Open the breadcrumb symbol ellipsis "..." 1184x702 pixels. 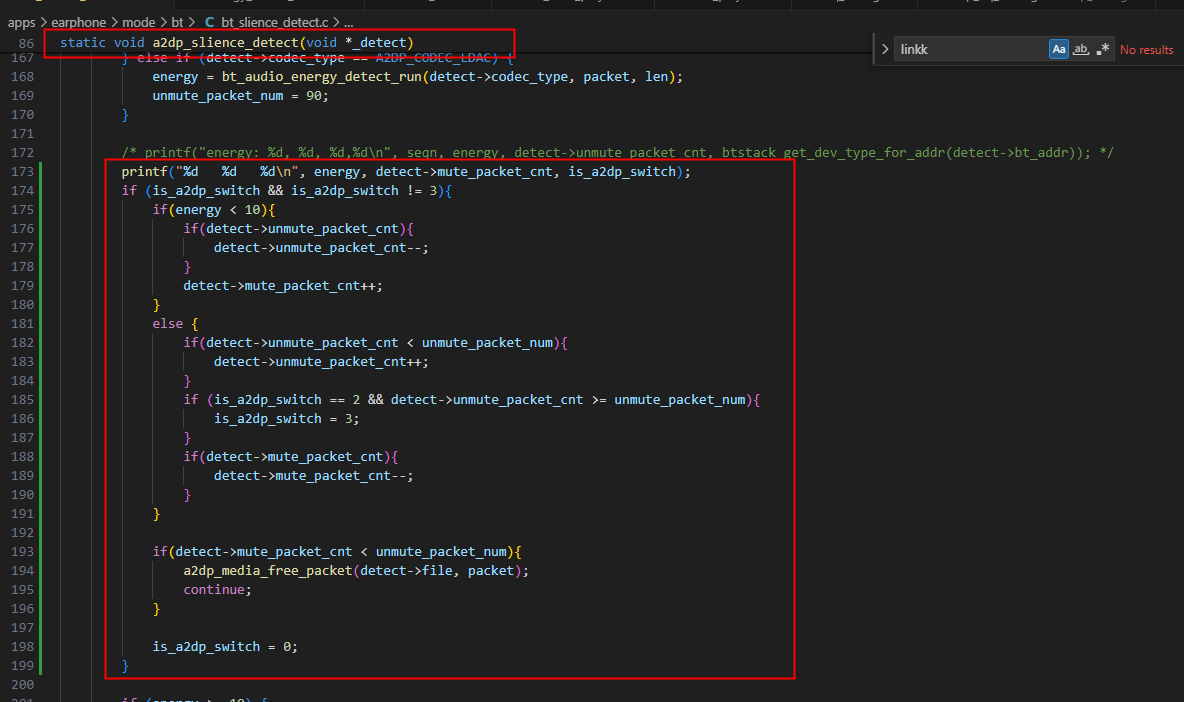coord(348,23)
